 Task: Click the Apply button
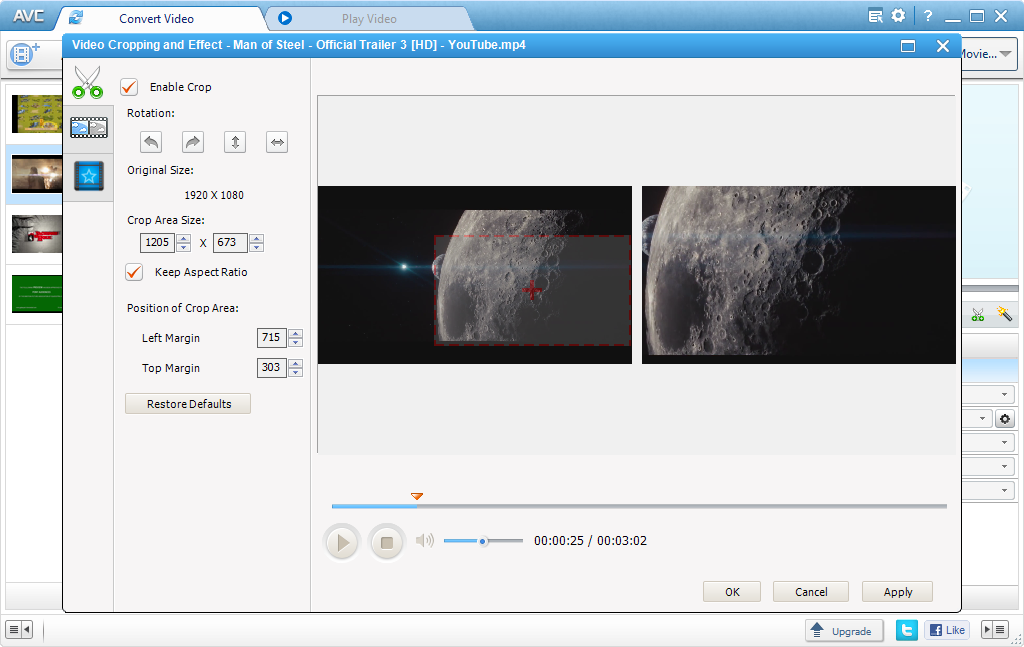897,592
